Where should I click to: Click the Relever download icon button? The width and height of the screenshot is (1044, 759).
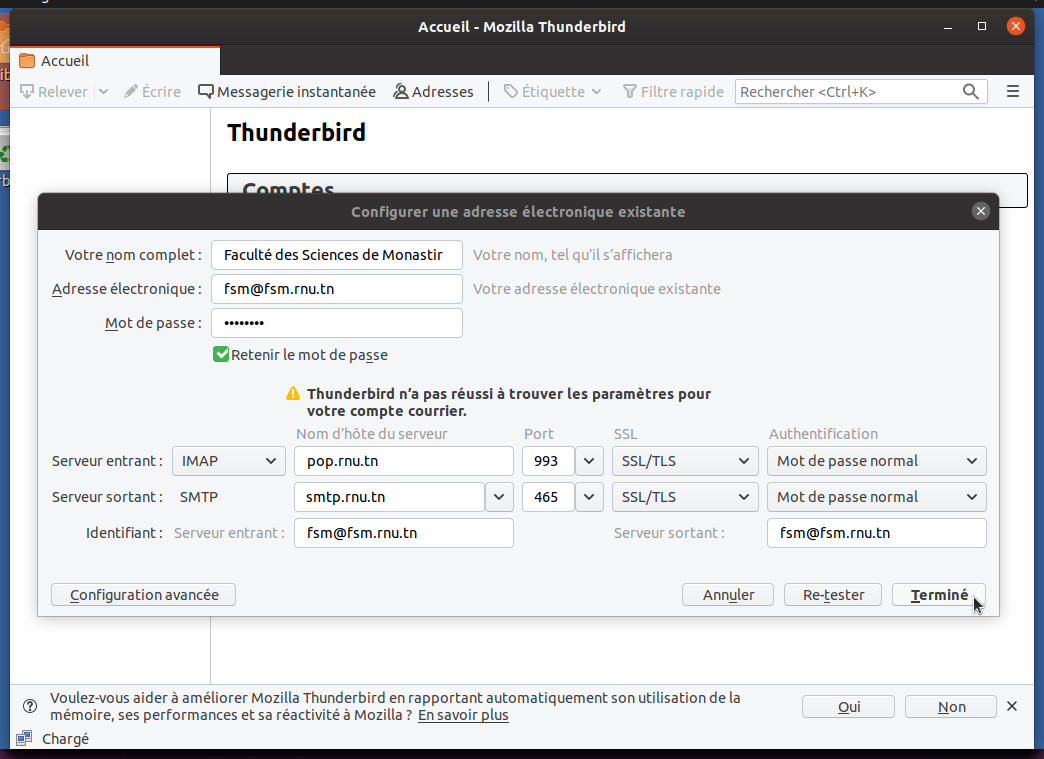tap(53, 92)
